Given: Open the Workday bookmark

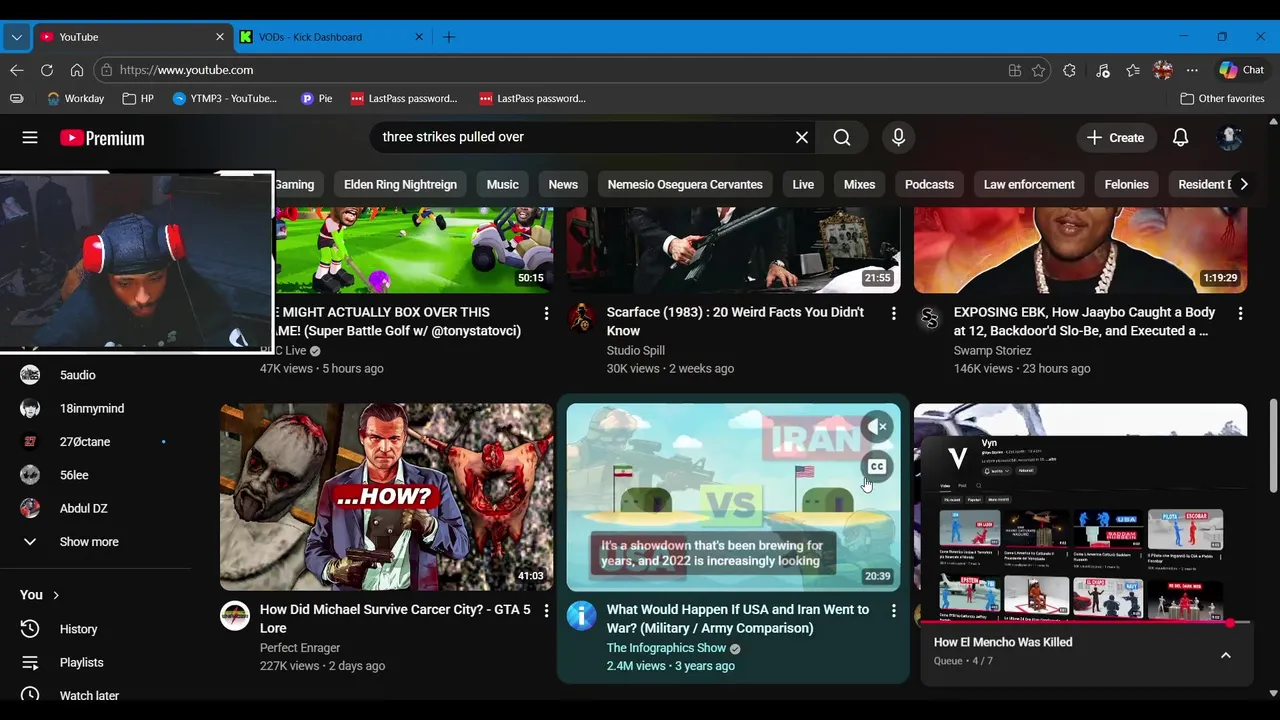Looking at the screenshot, I should (x=75, y=98).
